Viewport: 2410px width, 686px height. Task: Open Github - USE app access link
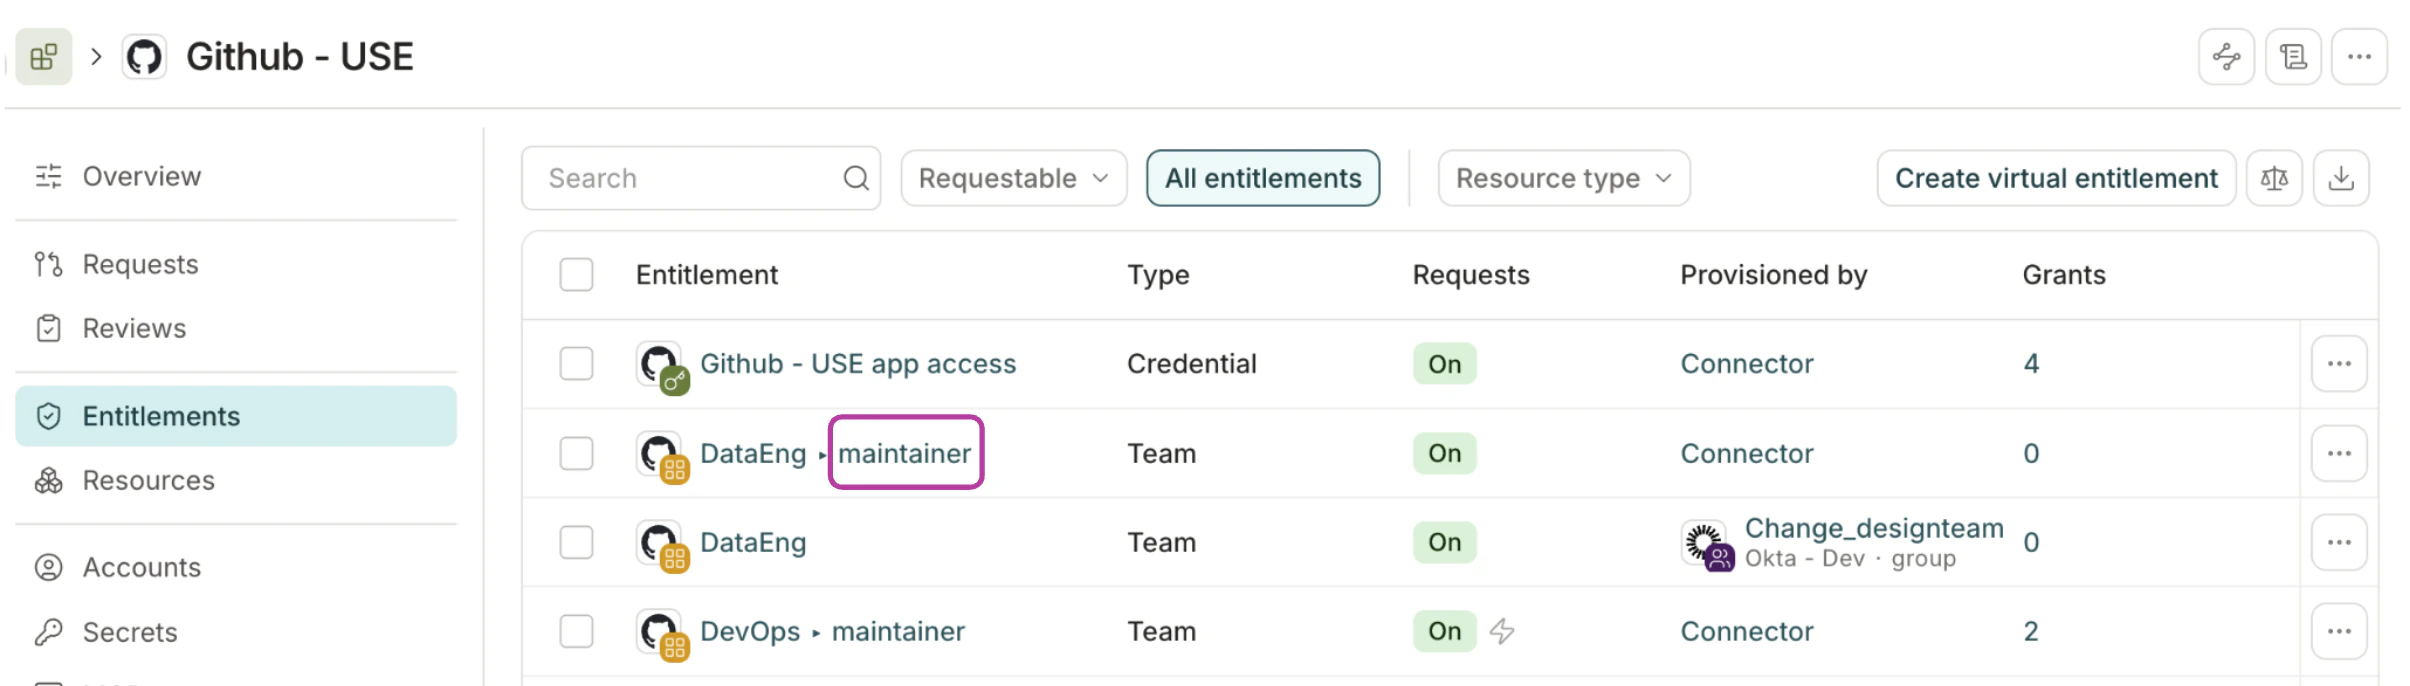click(x=858, y=364)
